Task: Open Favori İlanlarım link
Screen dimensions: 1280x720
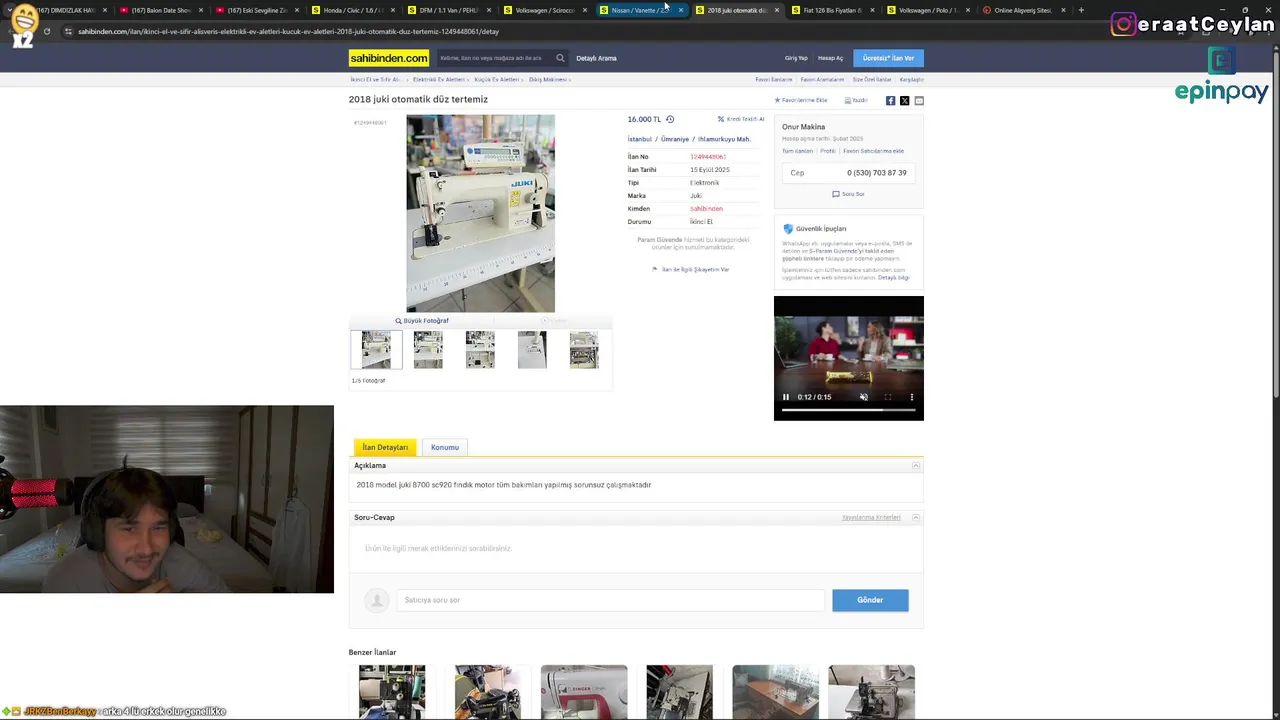Action: tap(774, 79)
